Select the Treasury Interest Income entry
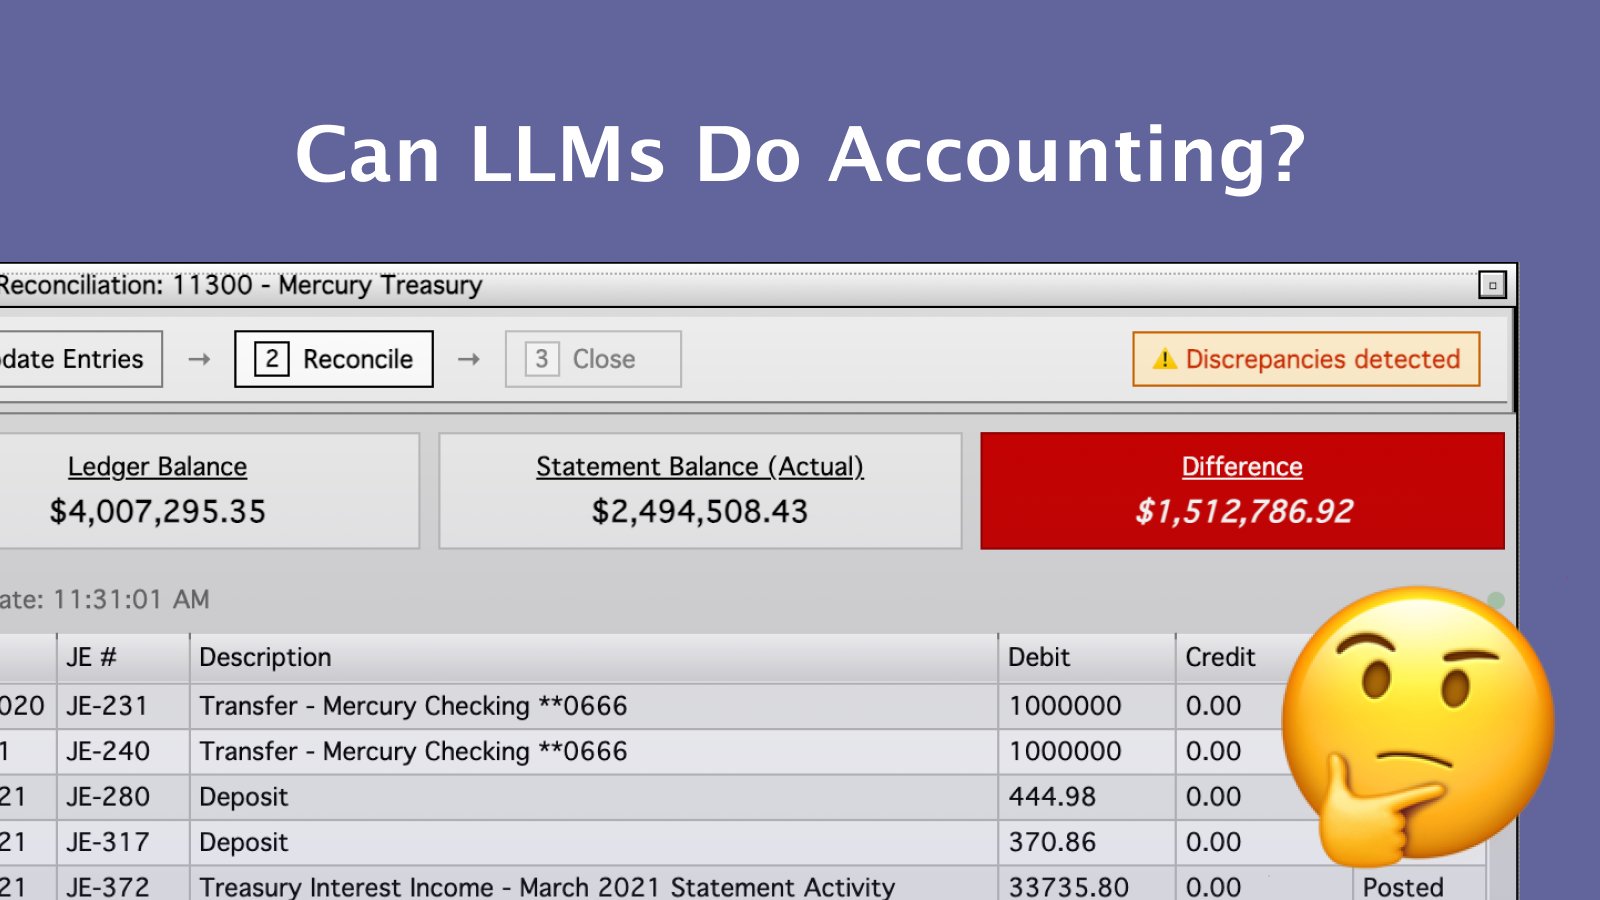The width and height of the screenshot is (1600, 900). point(547,886)
